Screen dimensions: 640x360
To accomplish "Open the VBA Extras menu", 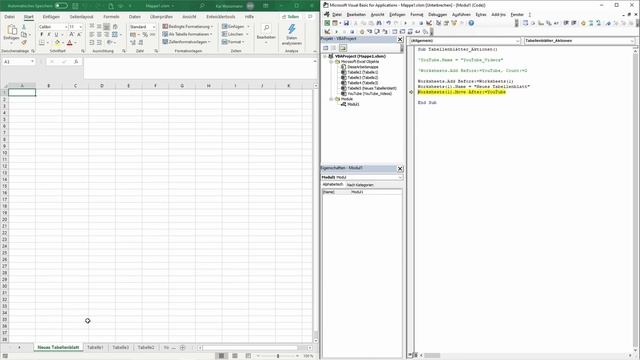I will (481, 15).
